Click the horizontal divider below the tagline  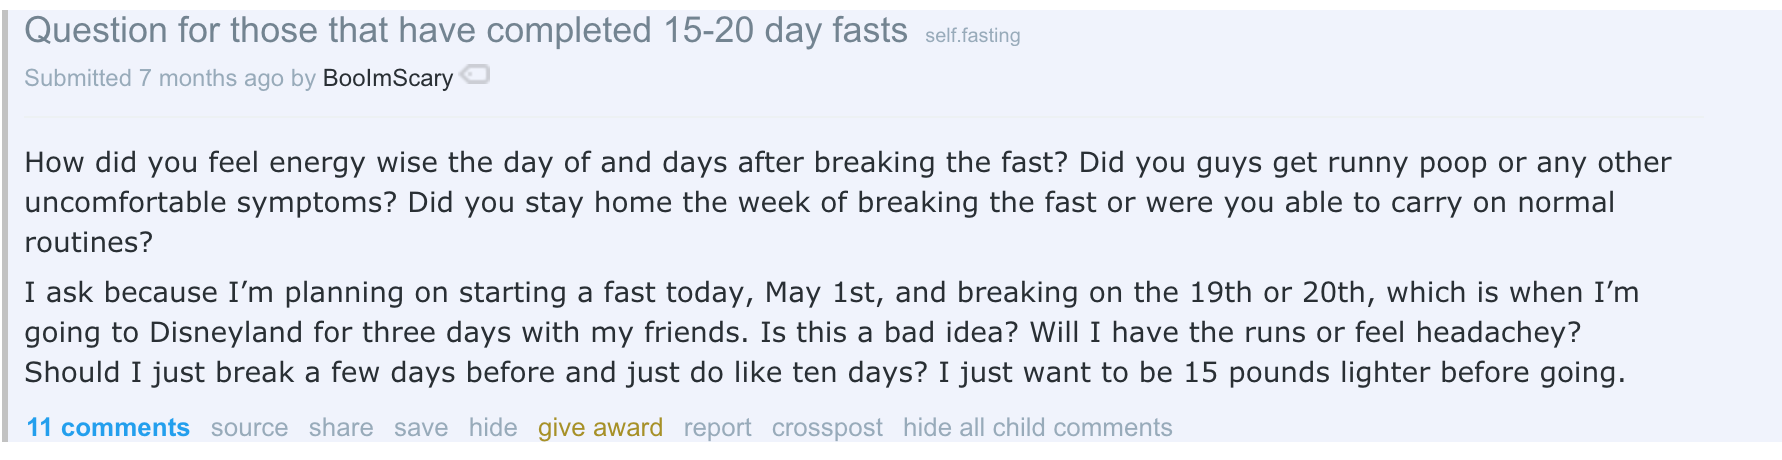(864, 117)
